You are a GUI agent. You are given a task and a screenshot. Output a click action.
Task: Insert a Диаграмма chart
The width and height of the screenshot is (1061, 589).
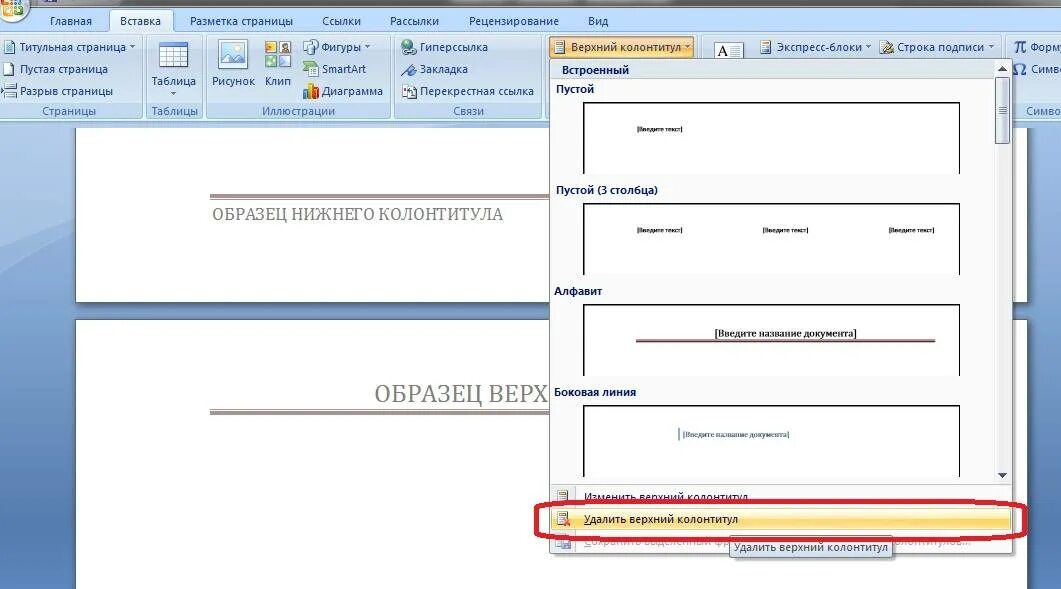pos(343,91)
